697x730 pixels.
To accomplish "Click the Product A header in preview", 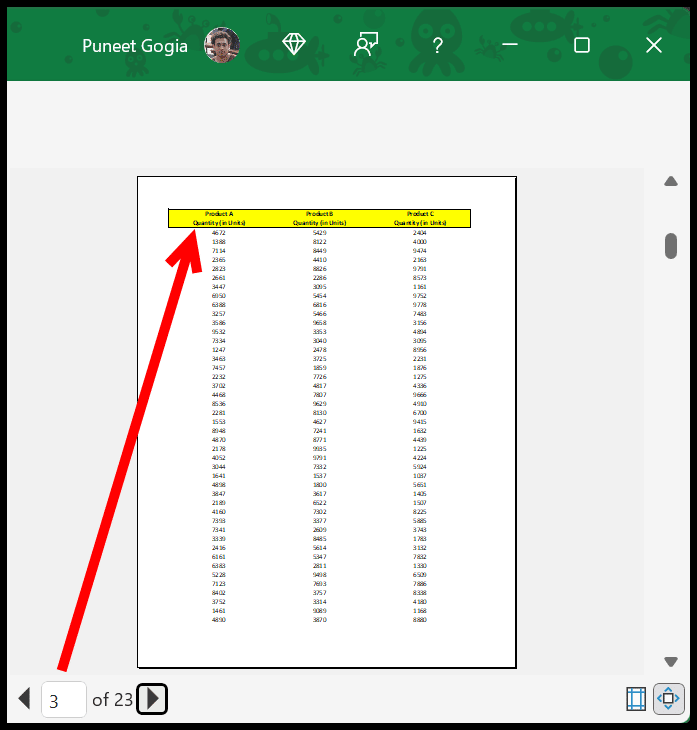I will tap(219, 214).
